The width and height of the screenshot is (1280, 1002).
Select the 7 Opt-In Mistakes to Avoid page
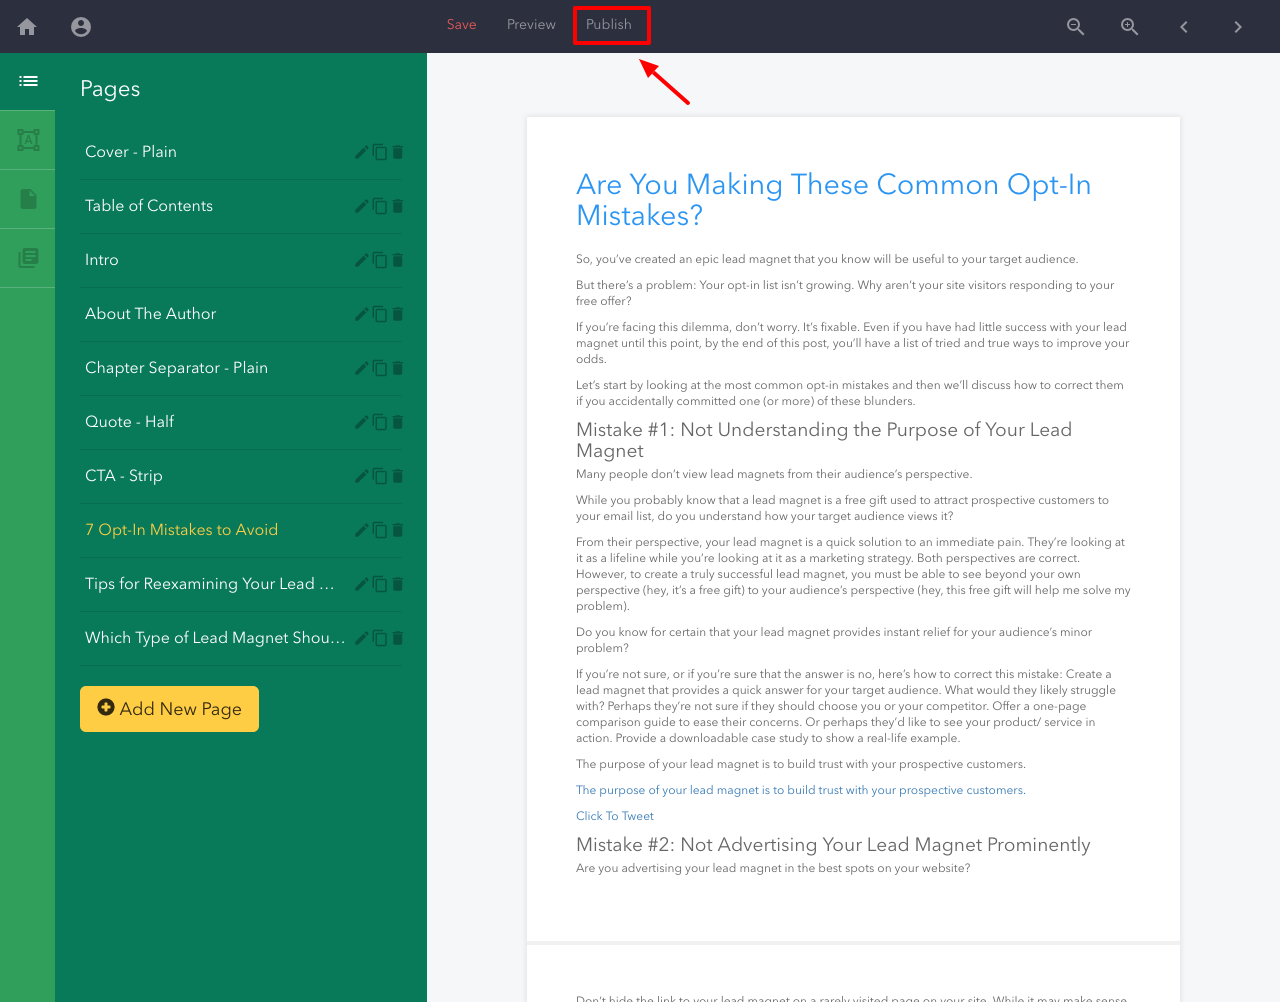(181, 530)
